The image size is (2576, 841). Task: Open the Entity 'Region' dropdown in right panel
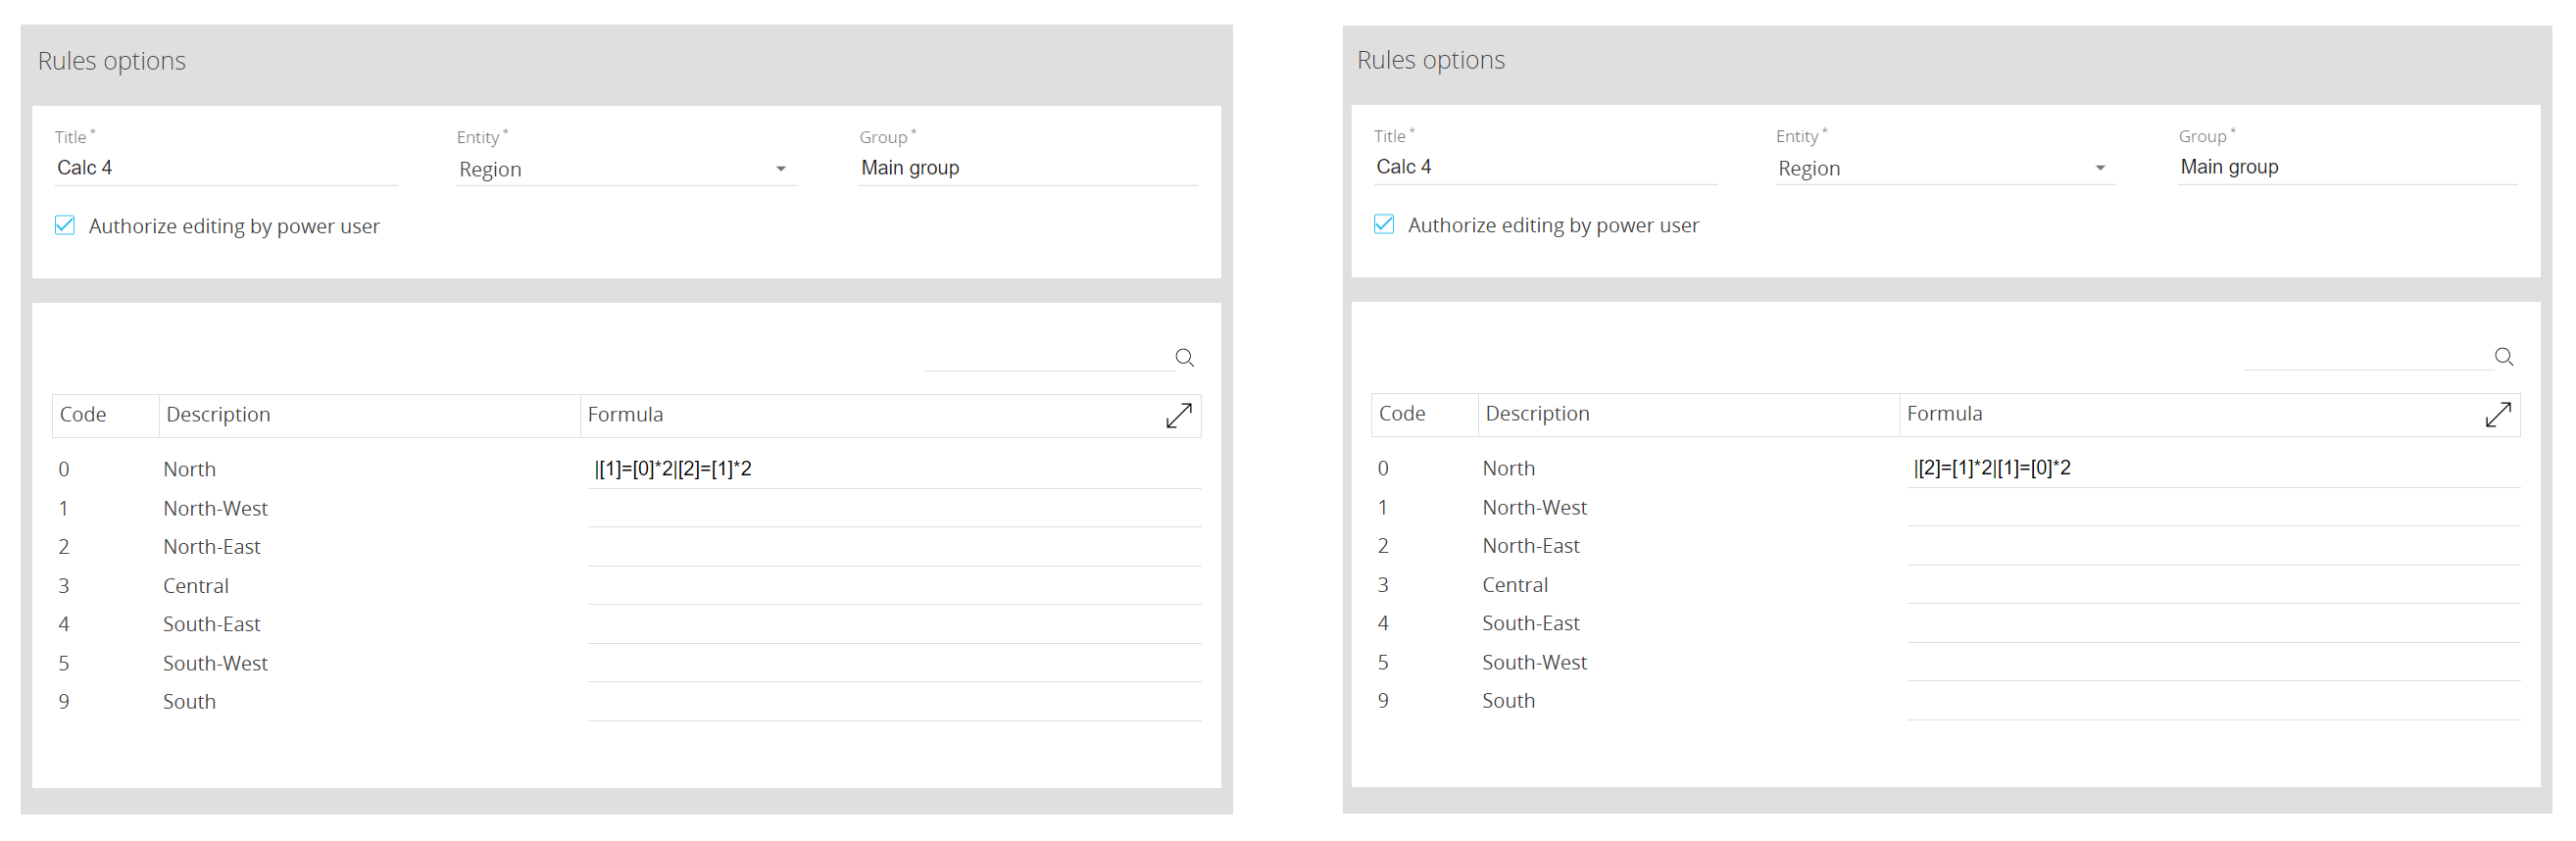pyautogui.click(x=1944, y=169)
